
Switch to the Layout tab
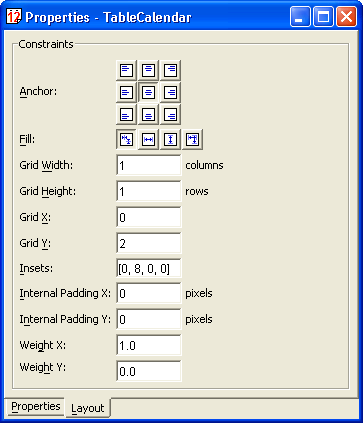pyautogui.click(x=88, y=408)
